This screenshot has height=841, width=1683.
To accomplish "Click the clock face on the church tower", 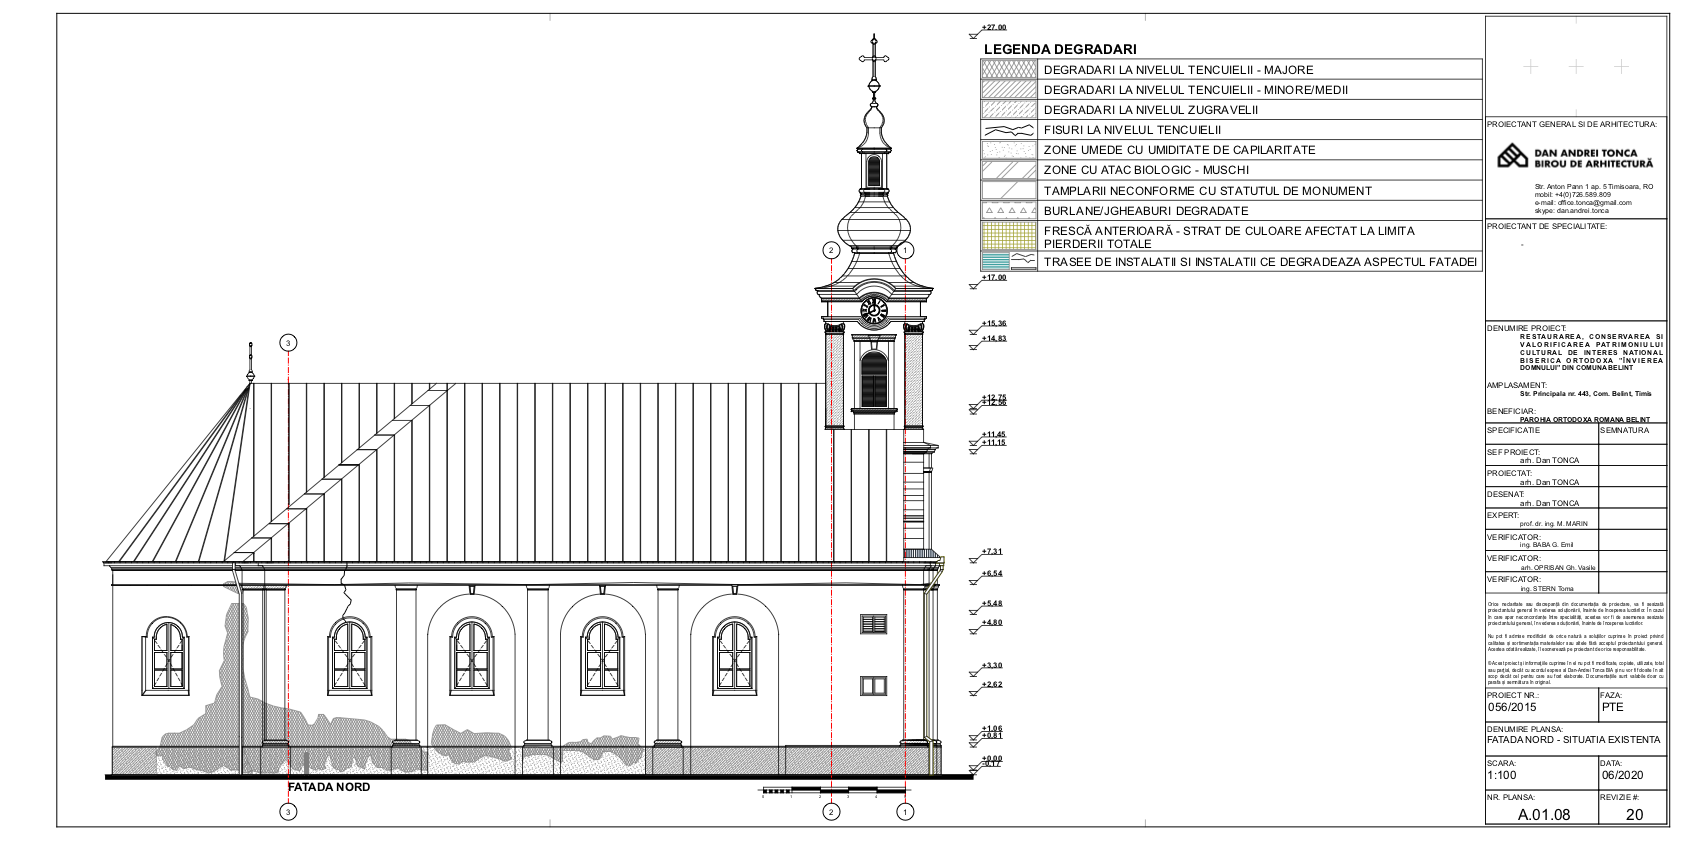I will tap(873, 311).
